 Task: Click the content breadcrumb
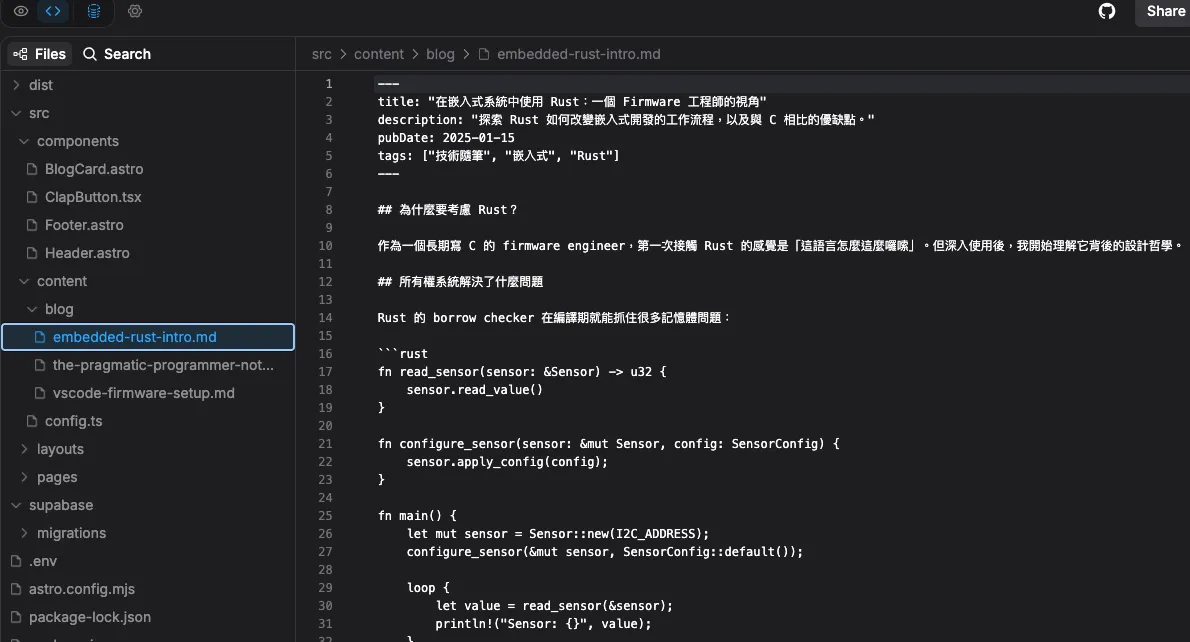[x=379, y=55]
